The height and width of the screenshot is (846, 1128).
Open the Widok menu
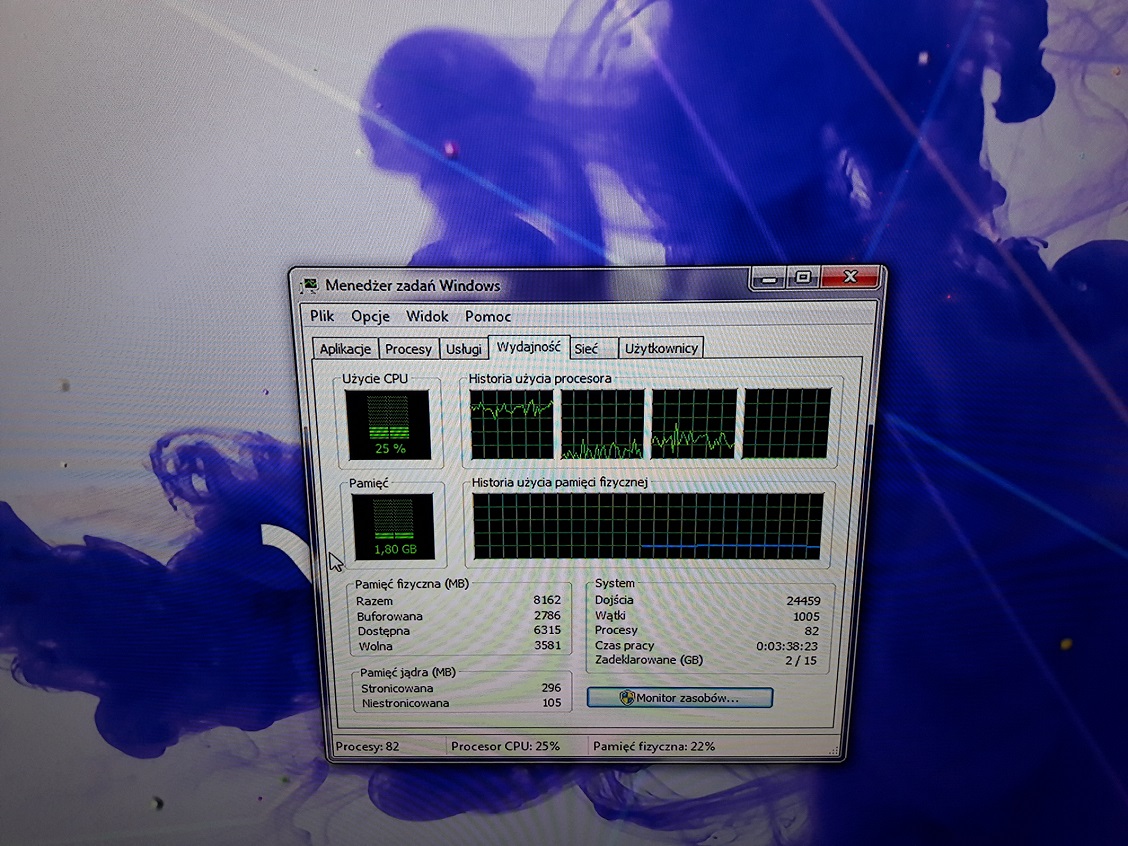(427, 316)
